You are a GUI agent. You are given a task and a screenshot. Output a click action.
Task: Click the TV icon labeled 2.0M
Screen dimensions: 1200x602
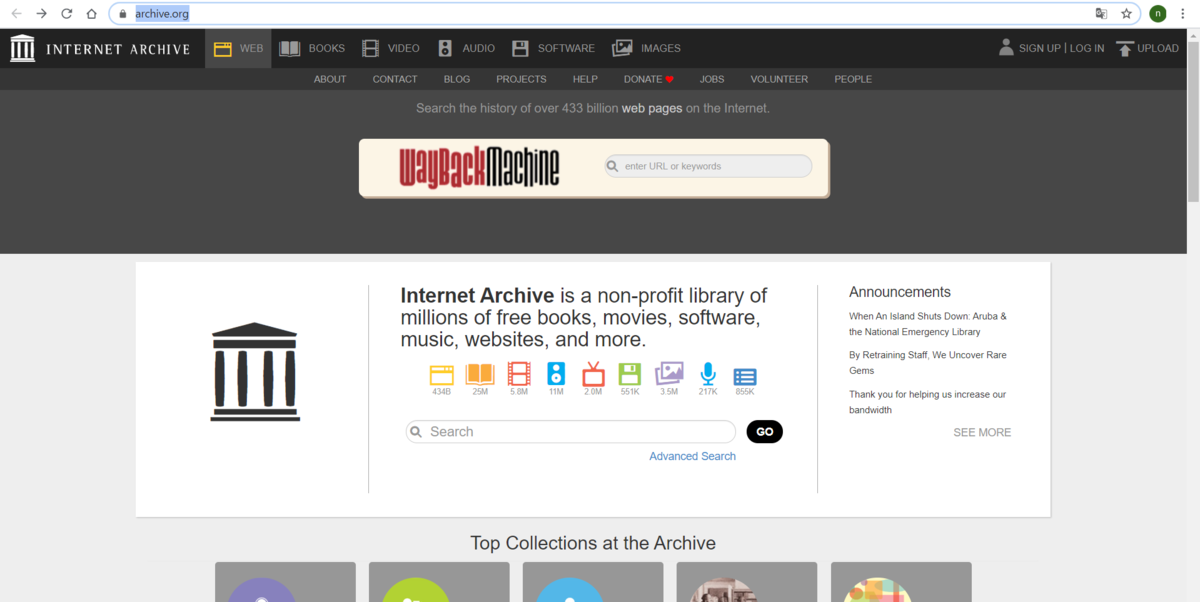coord(593,374)
